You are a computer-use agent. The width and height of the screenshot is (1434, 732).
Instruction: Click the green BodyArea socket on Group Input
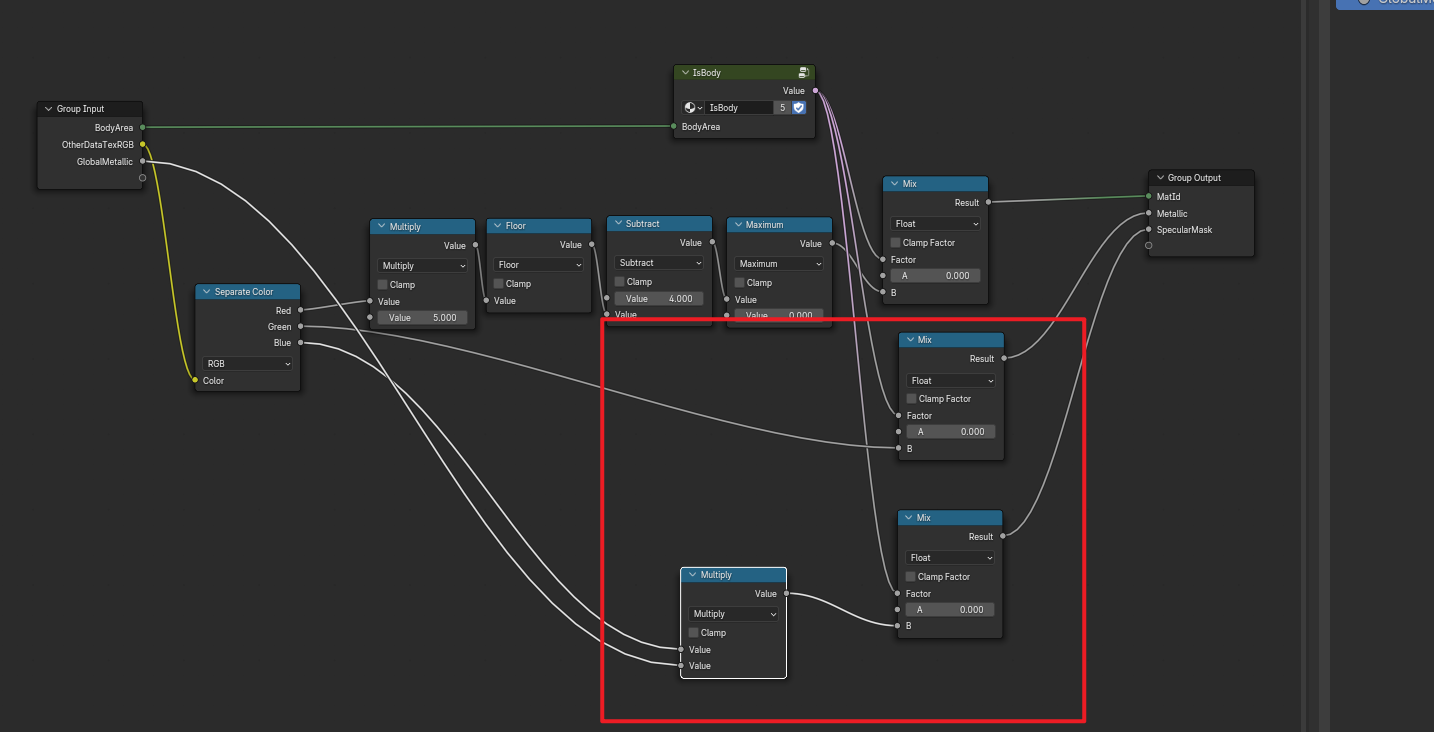coord(143,128)
